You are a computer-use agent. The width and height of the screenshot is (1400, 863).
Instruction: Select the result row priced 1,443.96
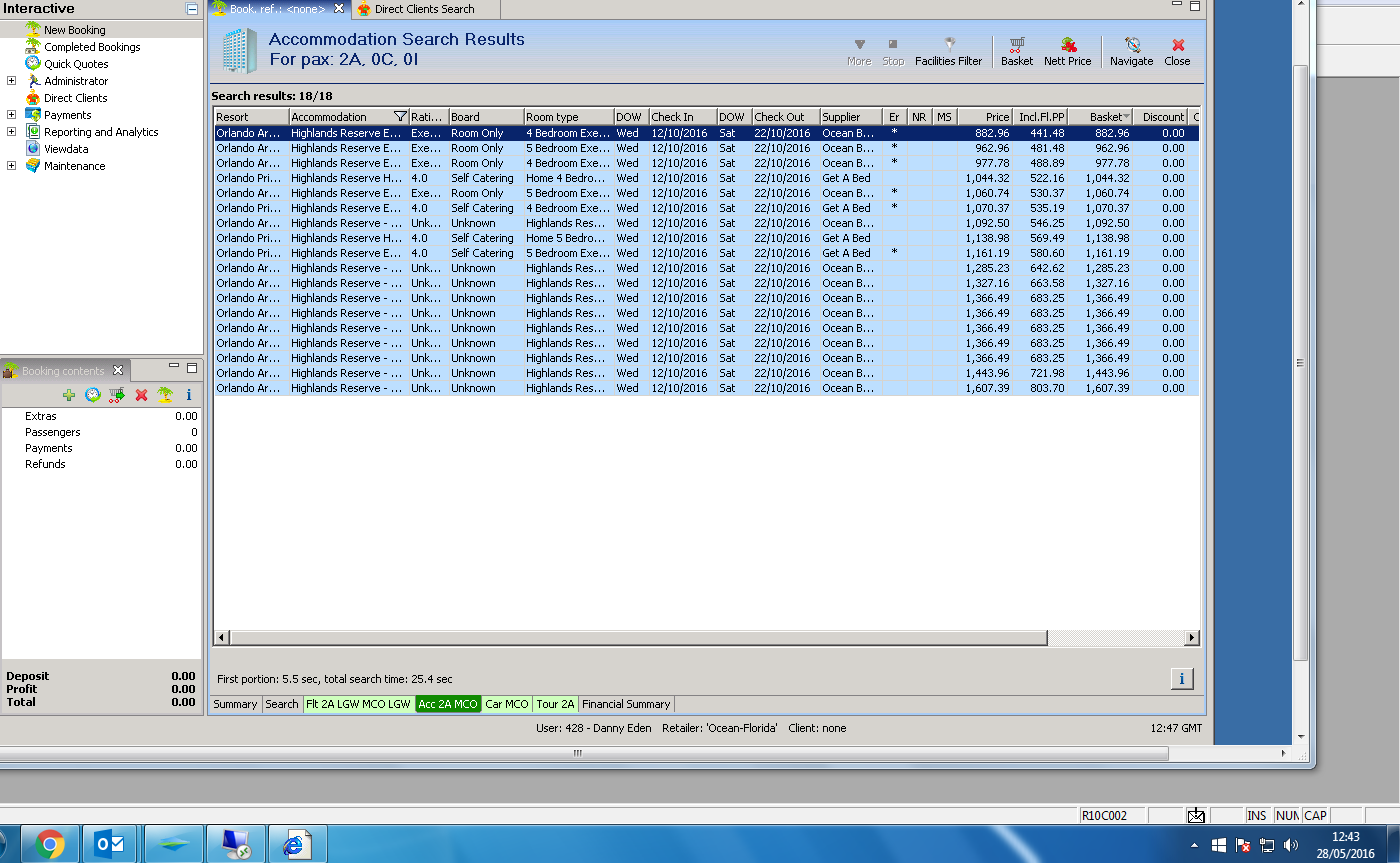click(x=706, y=373)
